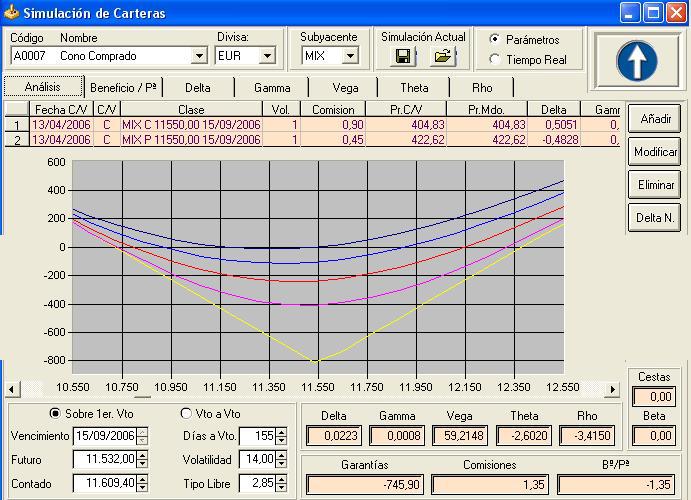The height and width of the screenshot is (500, 691).
Task: Click the application icon in title bar
Action: (11, 12)
